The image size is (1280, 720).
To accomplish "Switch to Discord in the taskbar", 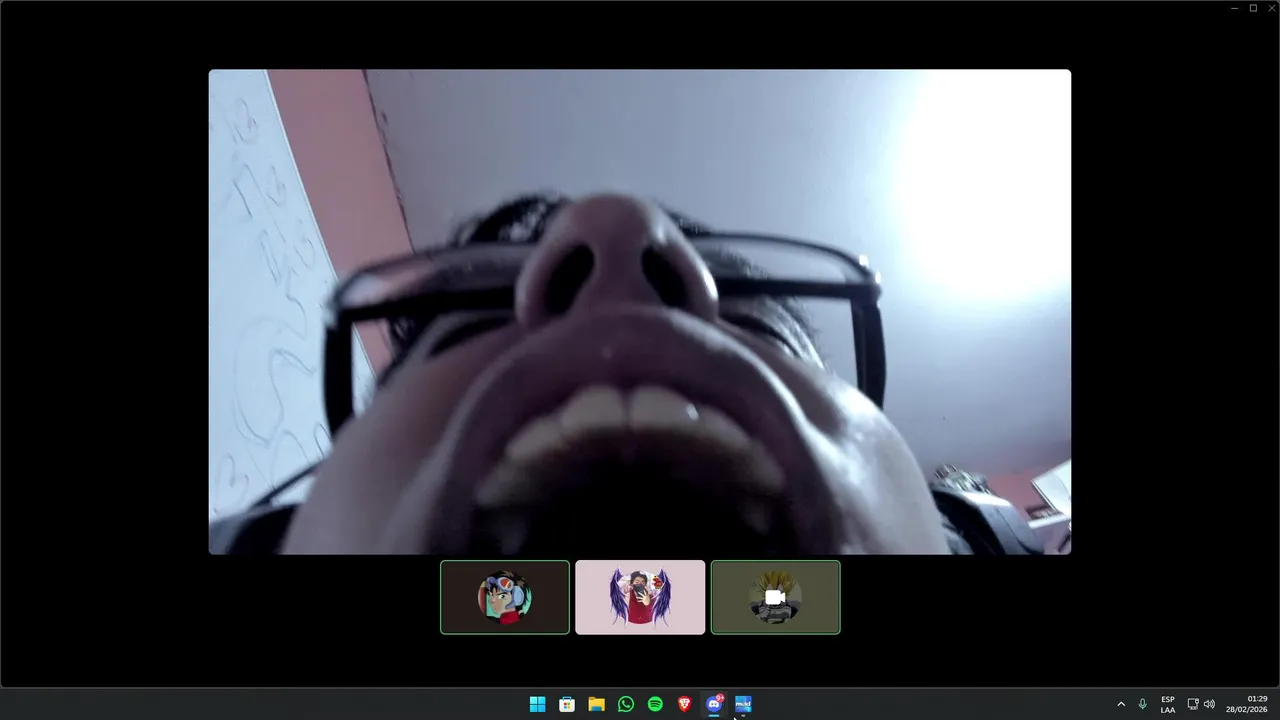I will coord(714,704).
